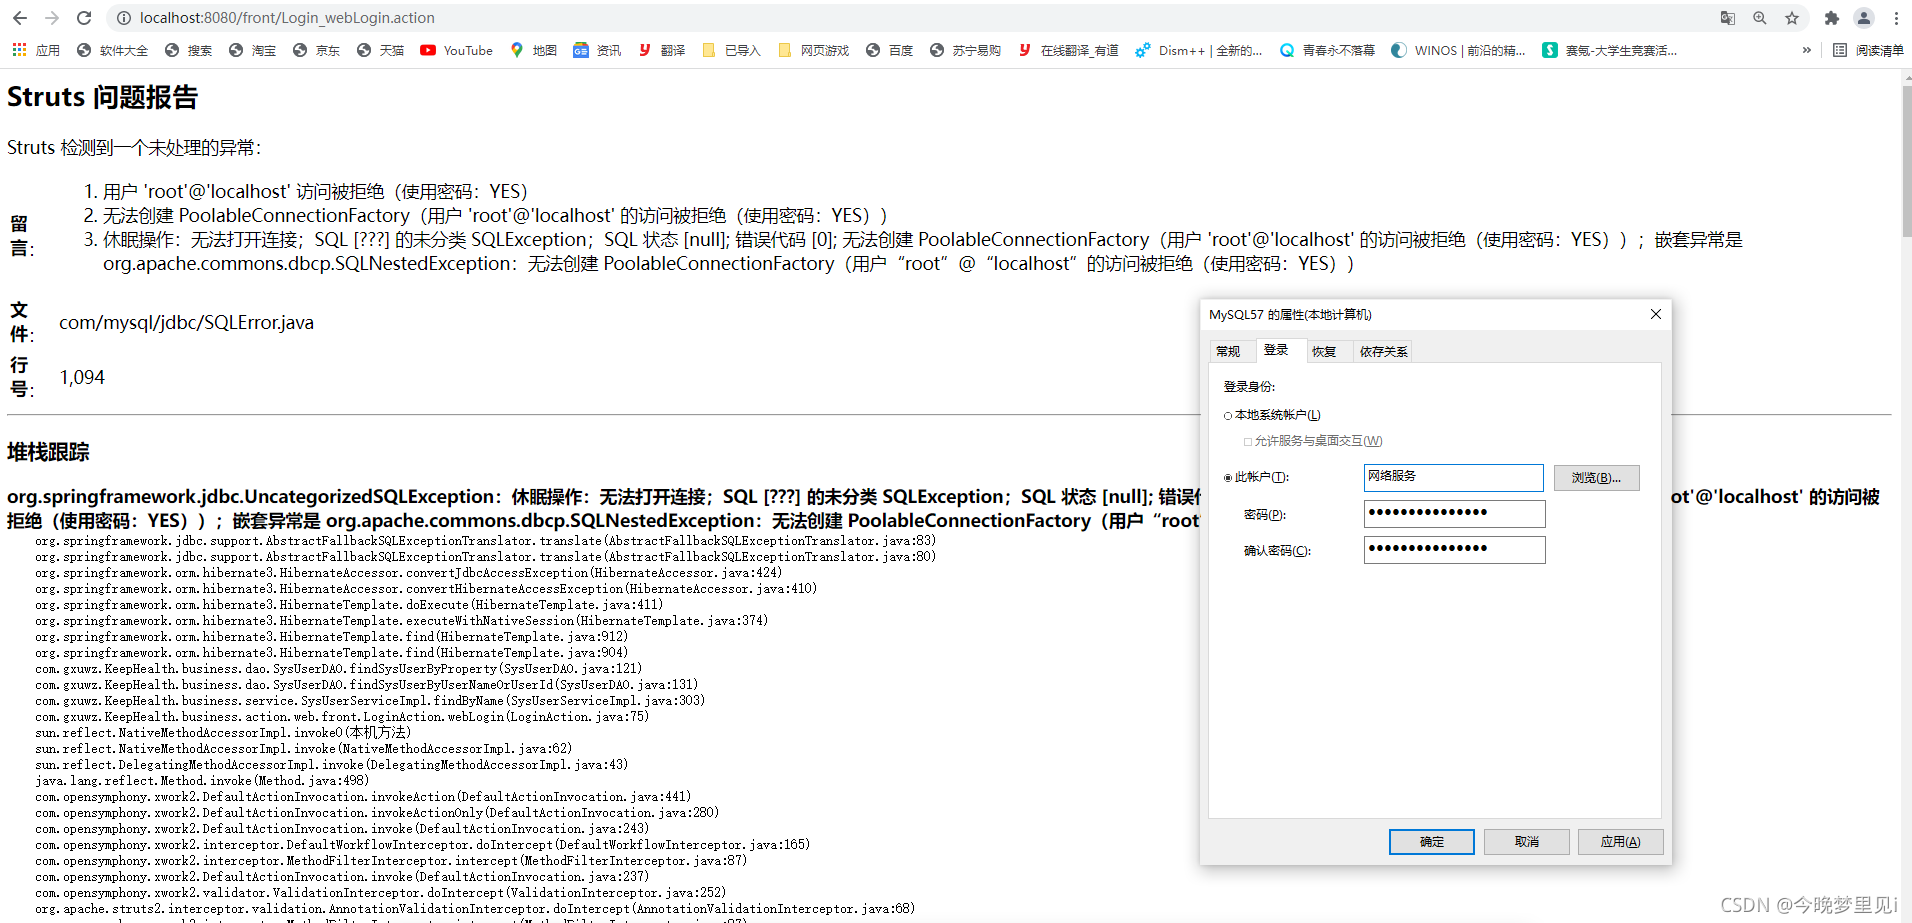
Task: Open the WINOS bookmark
Action: click(1458, 50)
